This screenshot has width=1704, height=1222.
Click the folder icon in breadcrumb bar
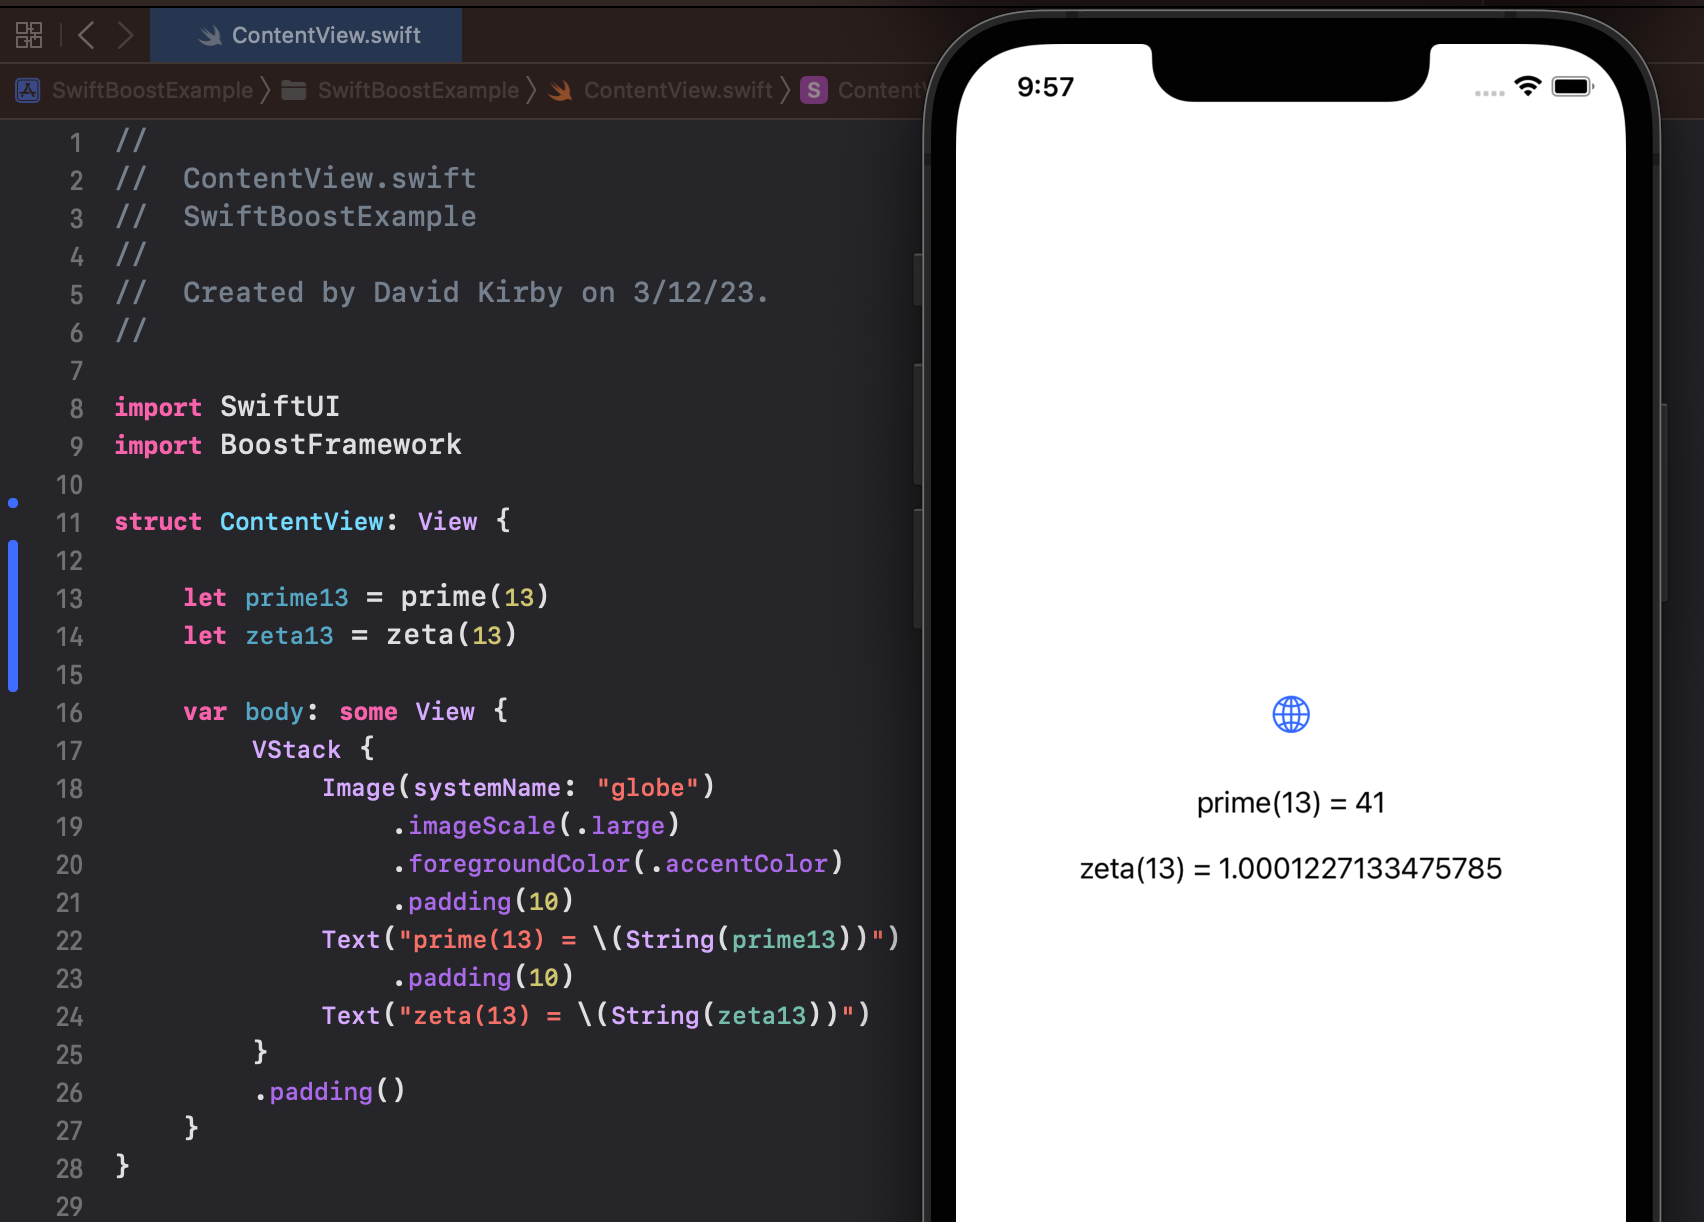click(294, 90)
